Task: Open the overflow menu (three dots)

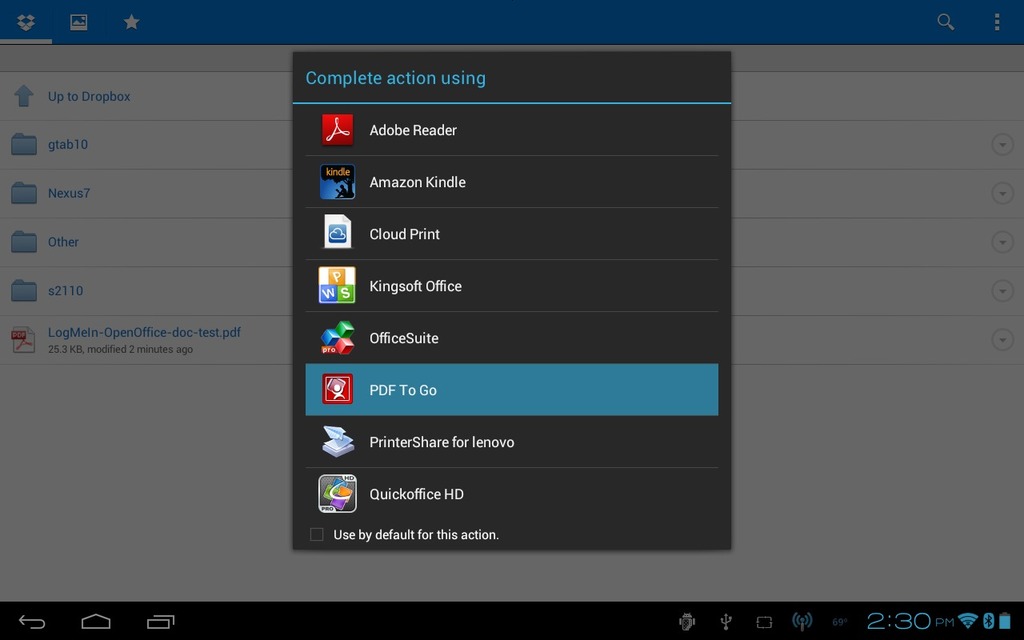Action: 997,22
